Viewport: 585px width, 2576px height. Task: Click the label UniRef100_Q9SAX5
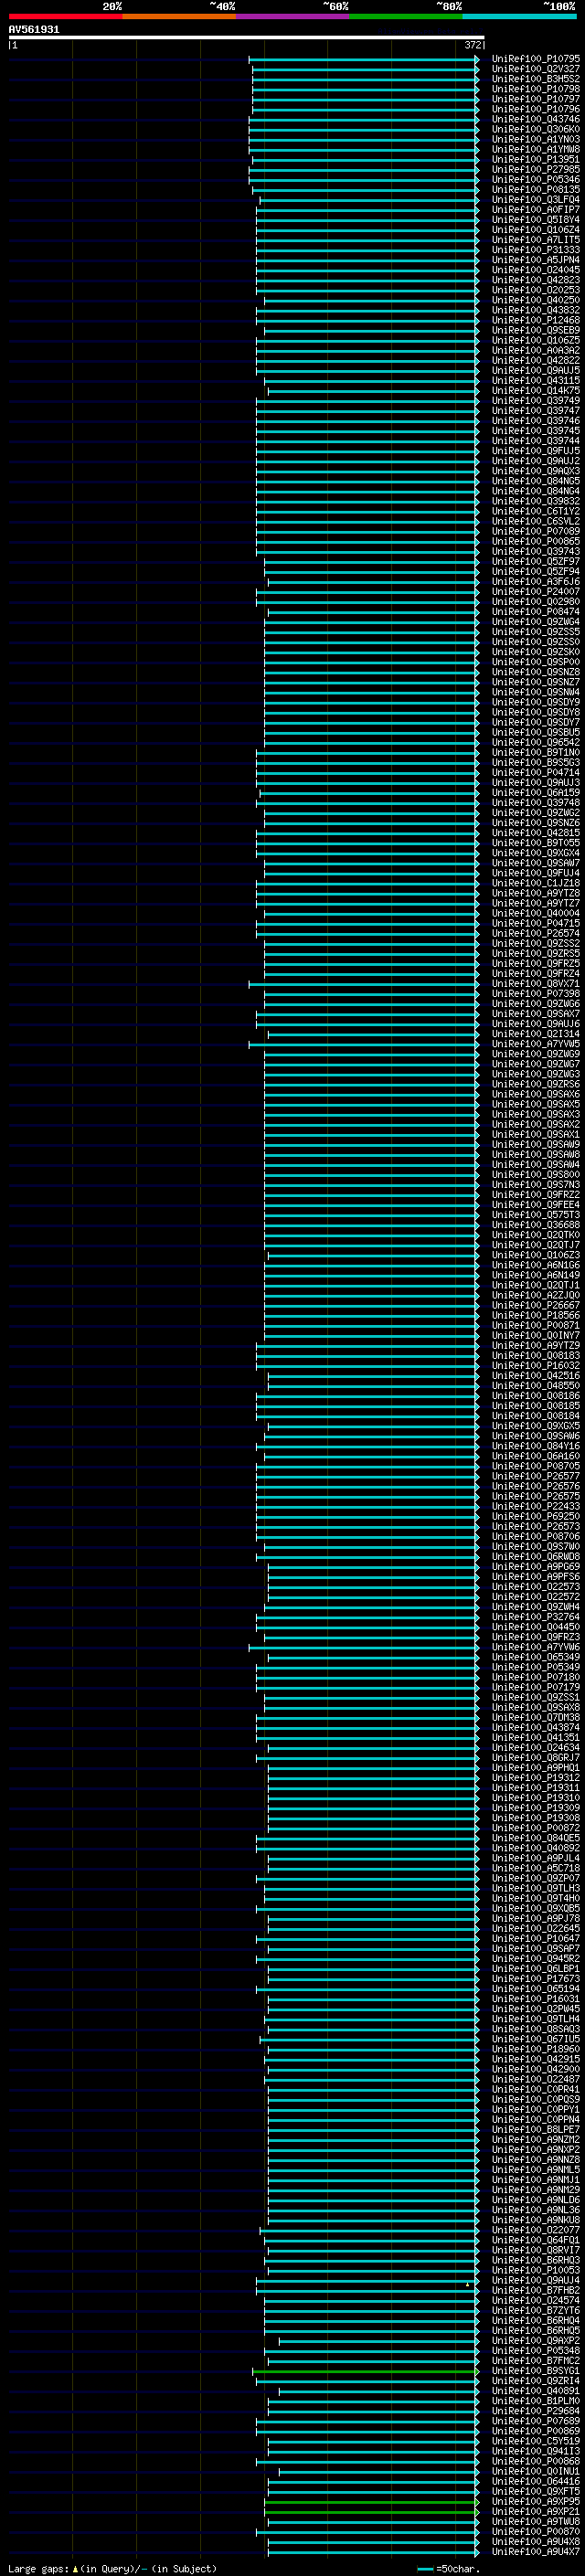[x=535, y=1104]
